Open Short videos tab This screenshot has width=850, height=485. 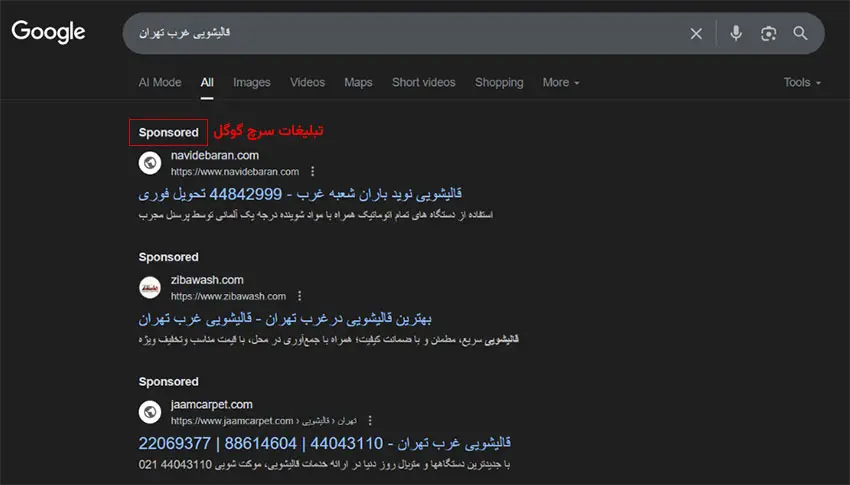point(423,82)
